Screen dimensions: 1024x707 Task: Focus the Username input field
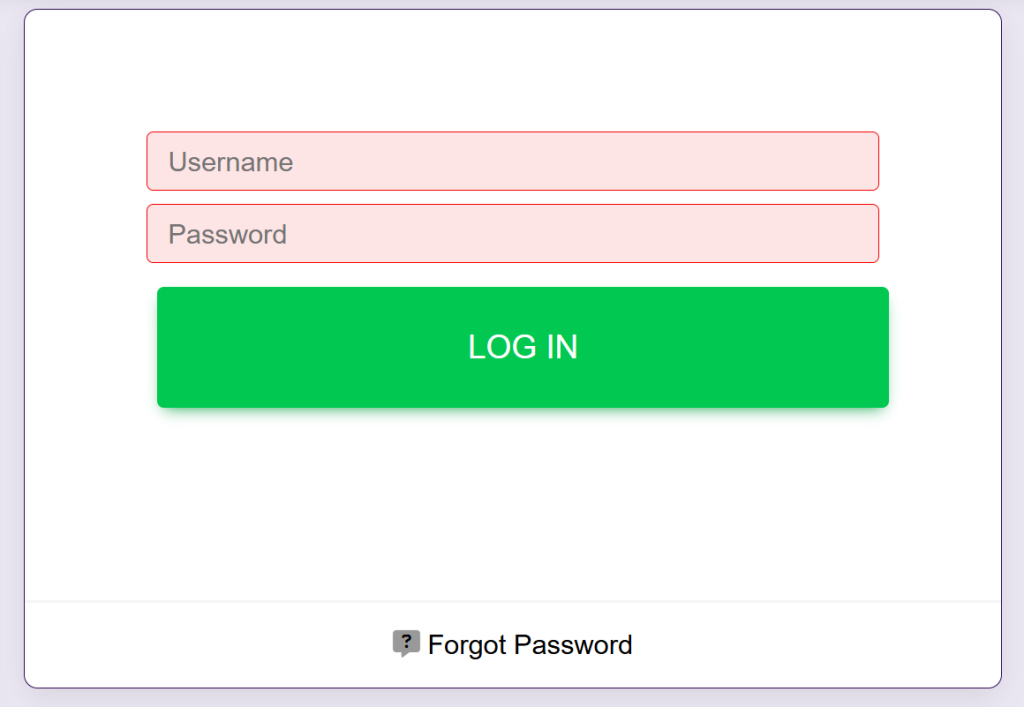[x=512, y=161]
